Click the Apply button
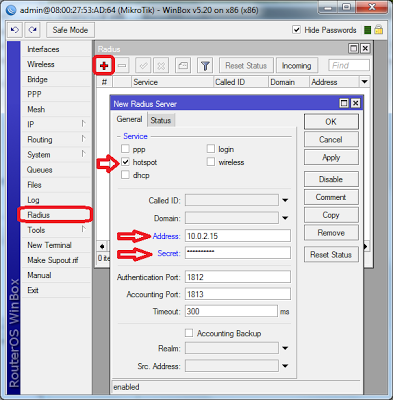Image resolution: width=393 pixels, height=400 pixels. (x=331, y=157)
